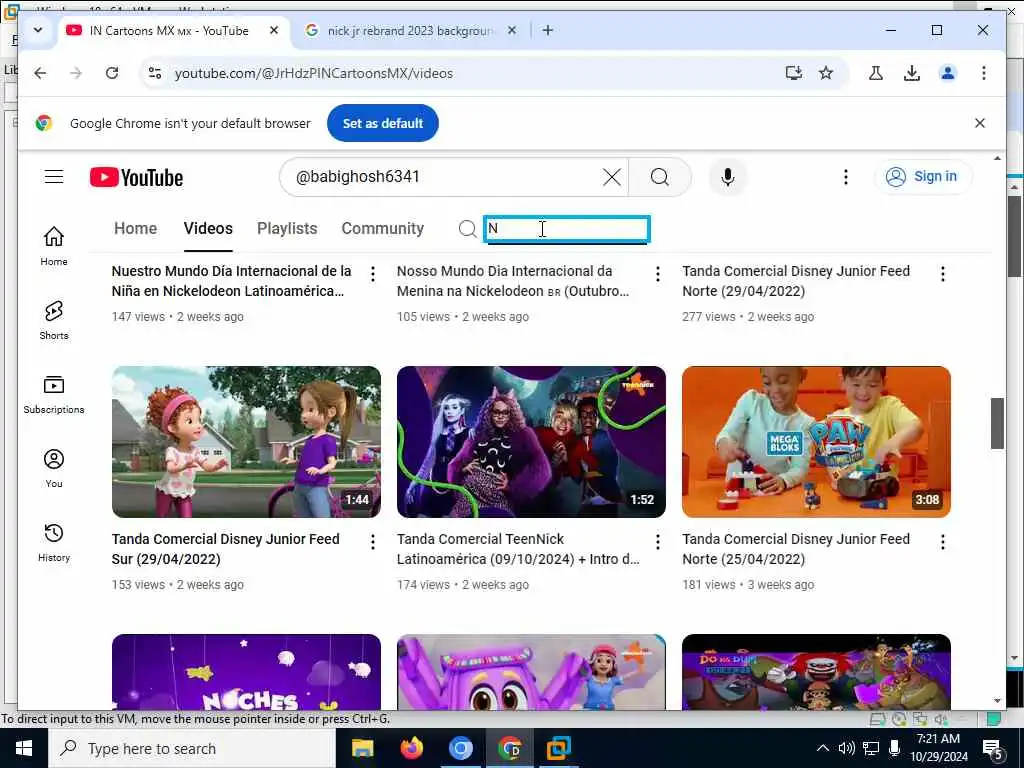1024x768 pixels.
Task: Select the channel Videos tab
Action: pos(208,229)
